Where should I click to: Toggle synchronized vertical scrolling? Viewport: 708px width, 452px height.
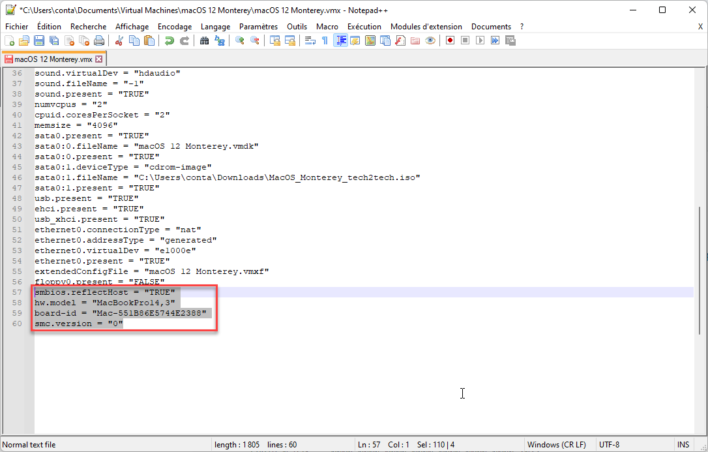275,41
